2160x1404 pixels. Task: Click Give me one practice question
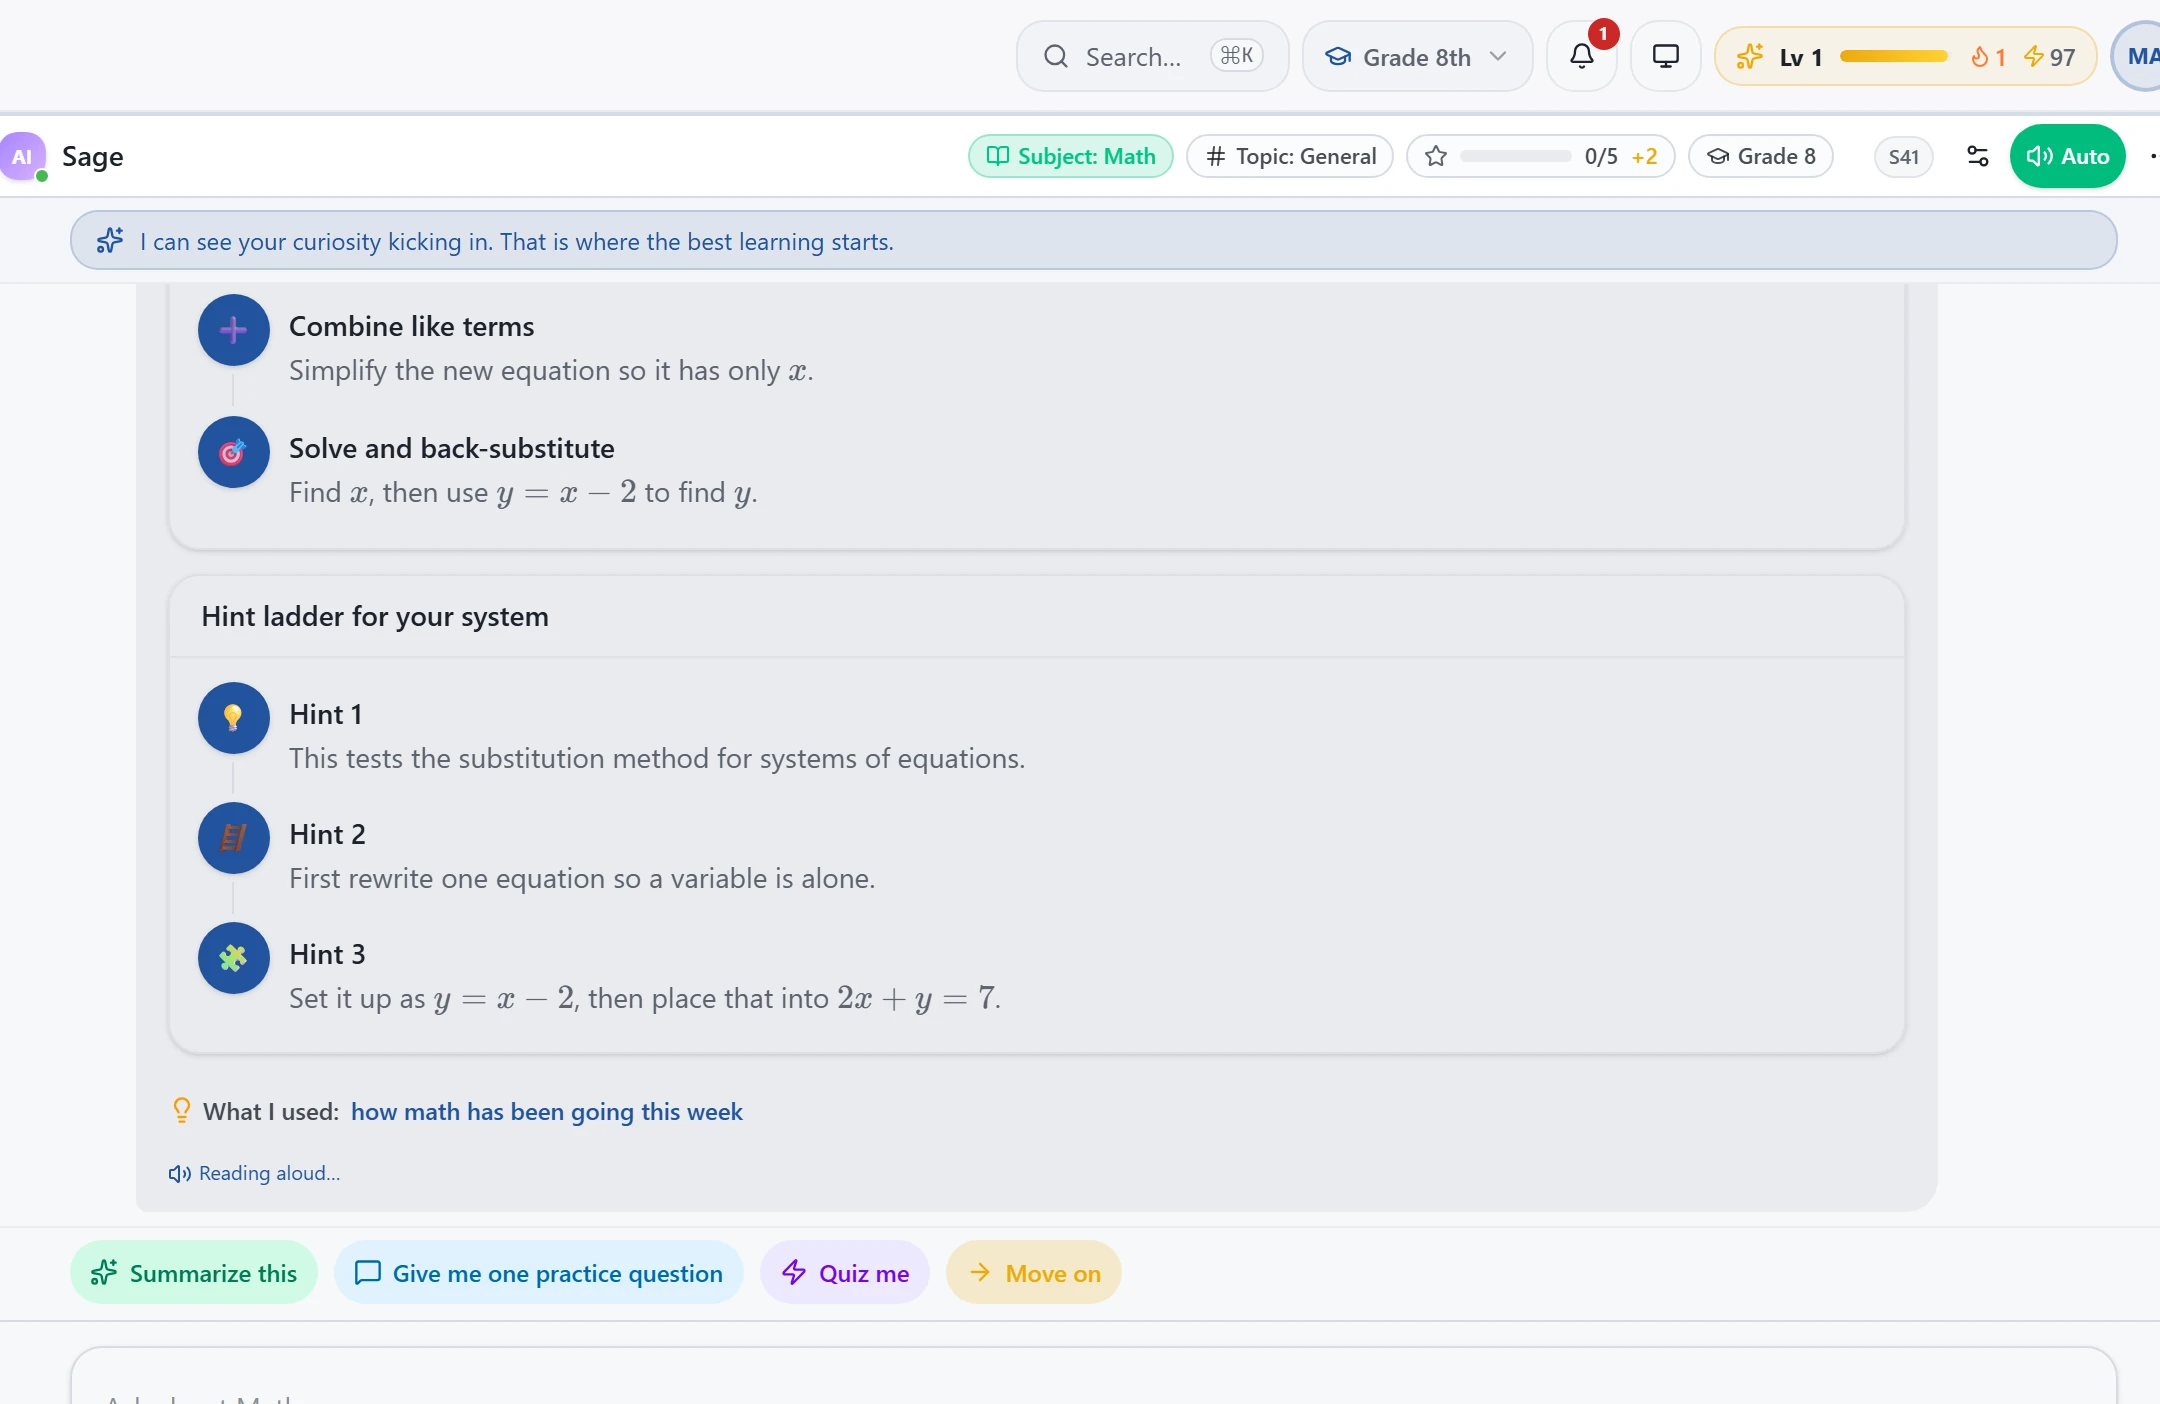coord(539,1273)
